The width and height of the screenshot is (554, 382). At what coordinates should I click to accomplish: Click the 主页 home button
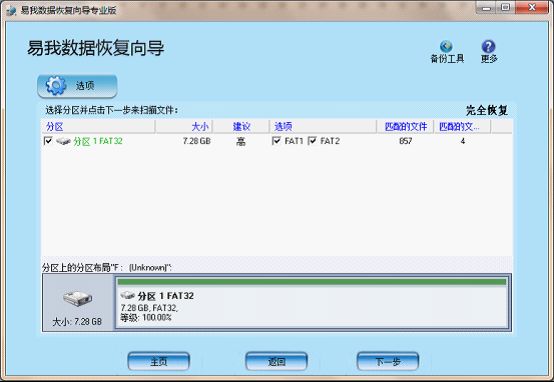[159, 361]
